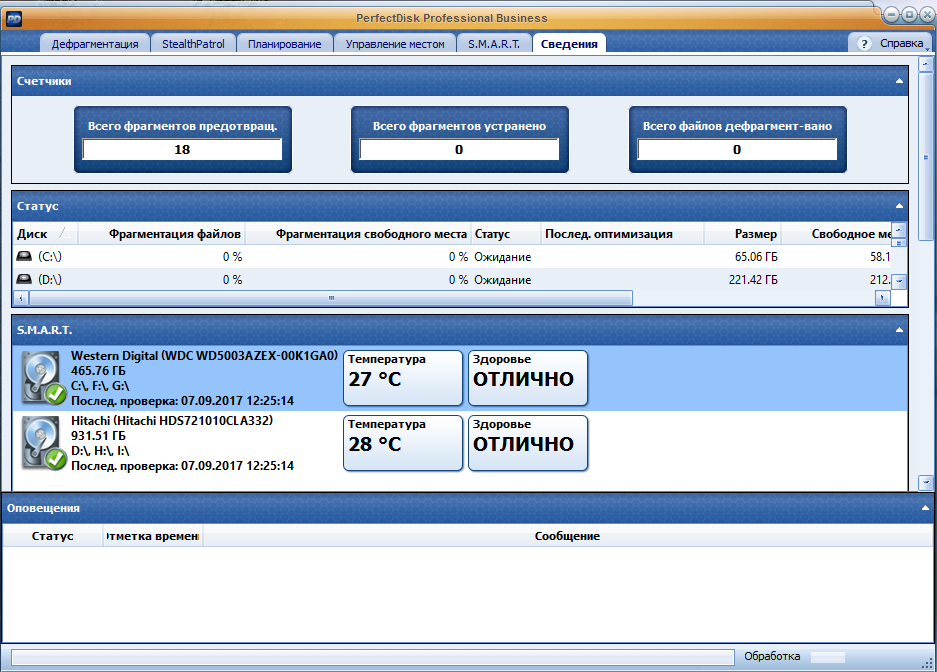Click the main panel scroll down arrow
This screenshot has width=937, height=672.
coord(926,481)
